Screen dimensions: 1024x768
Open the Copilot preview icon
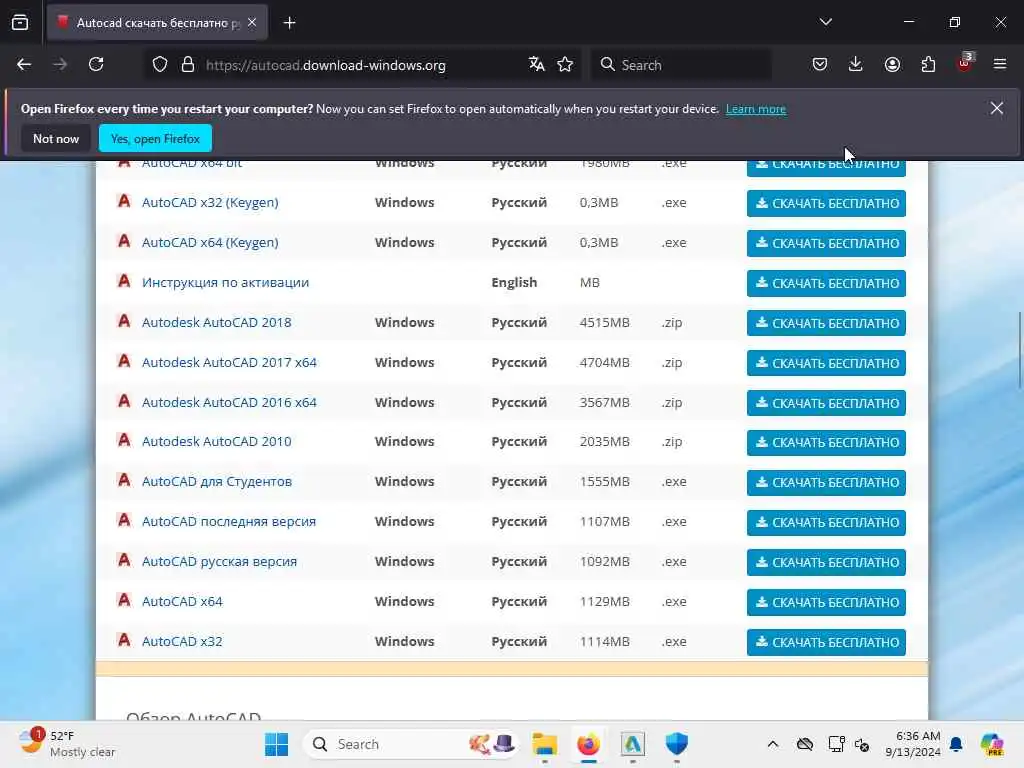tap(992, 744)
